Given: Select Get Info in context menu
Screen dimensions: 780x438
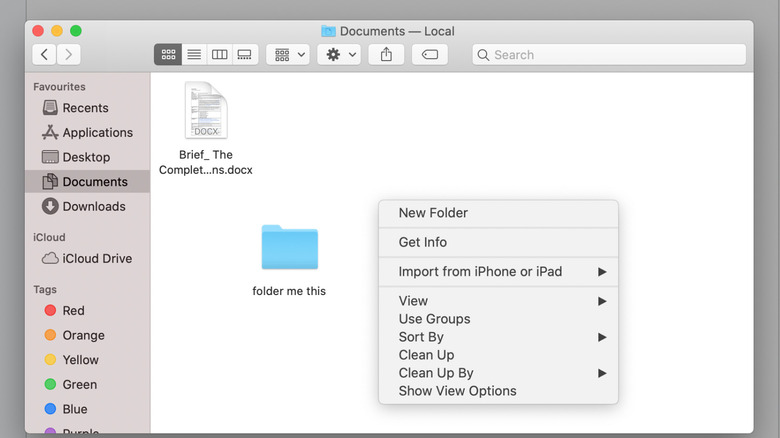Looking at the screenshot, I should pyautogui.click(x=423, y=242).
